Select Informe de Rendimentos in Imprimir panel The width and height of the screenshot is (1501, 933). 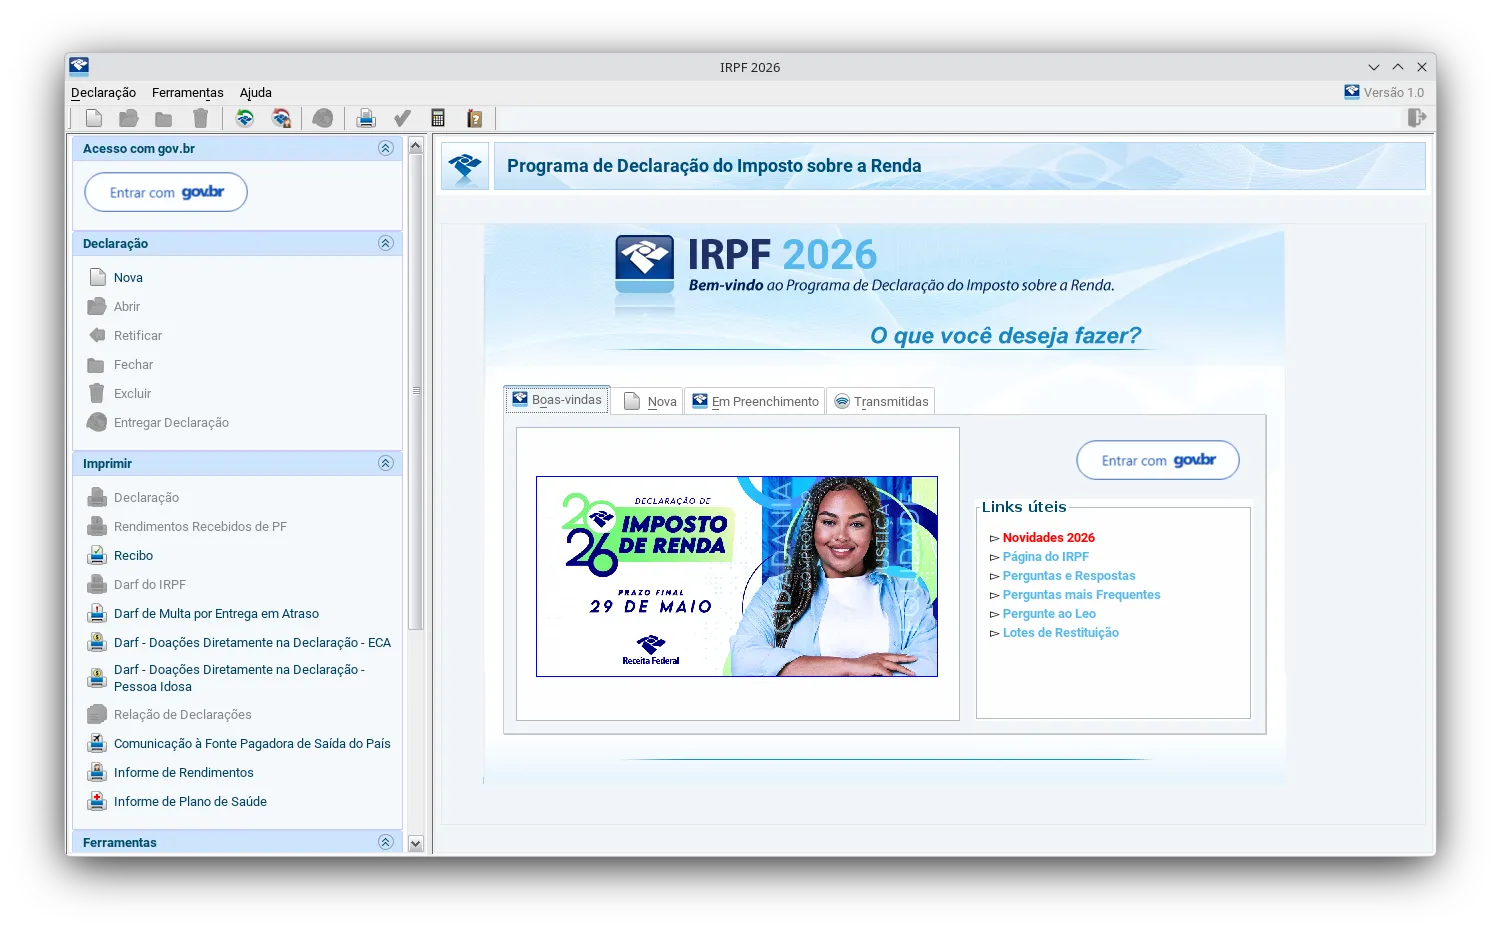pyautogui.click(x=183, y=772)
